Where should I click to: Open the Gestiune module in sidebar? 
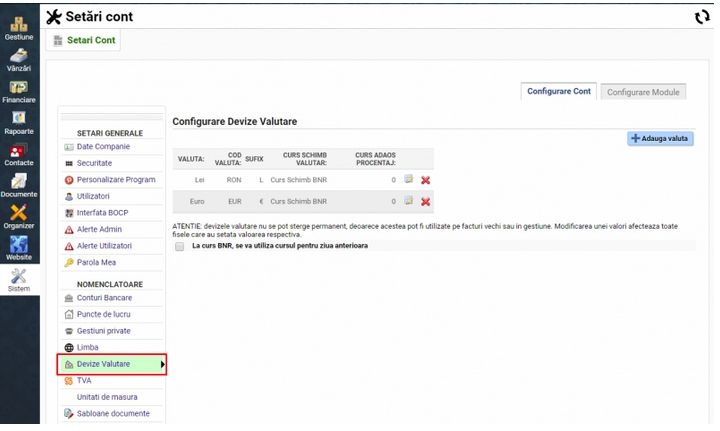click(19, 25)
